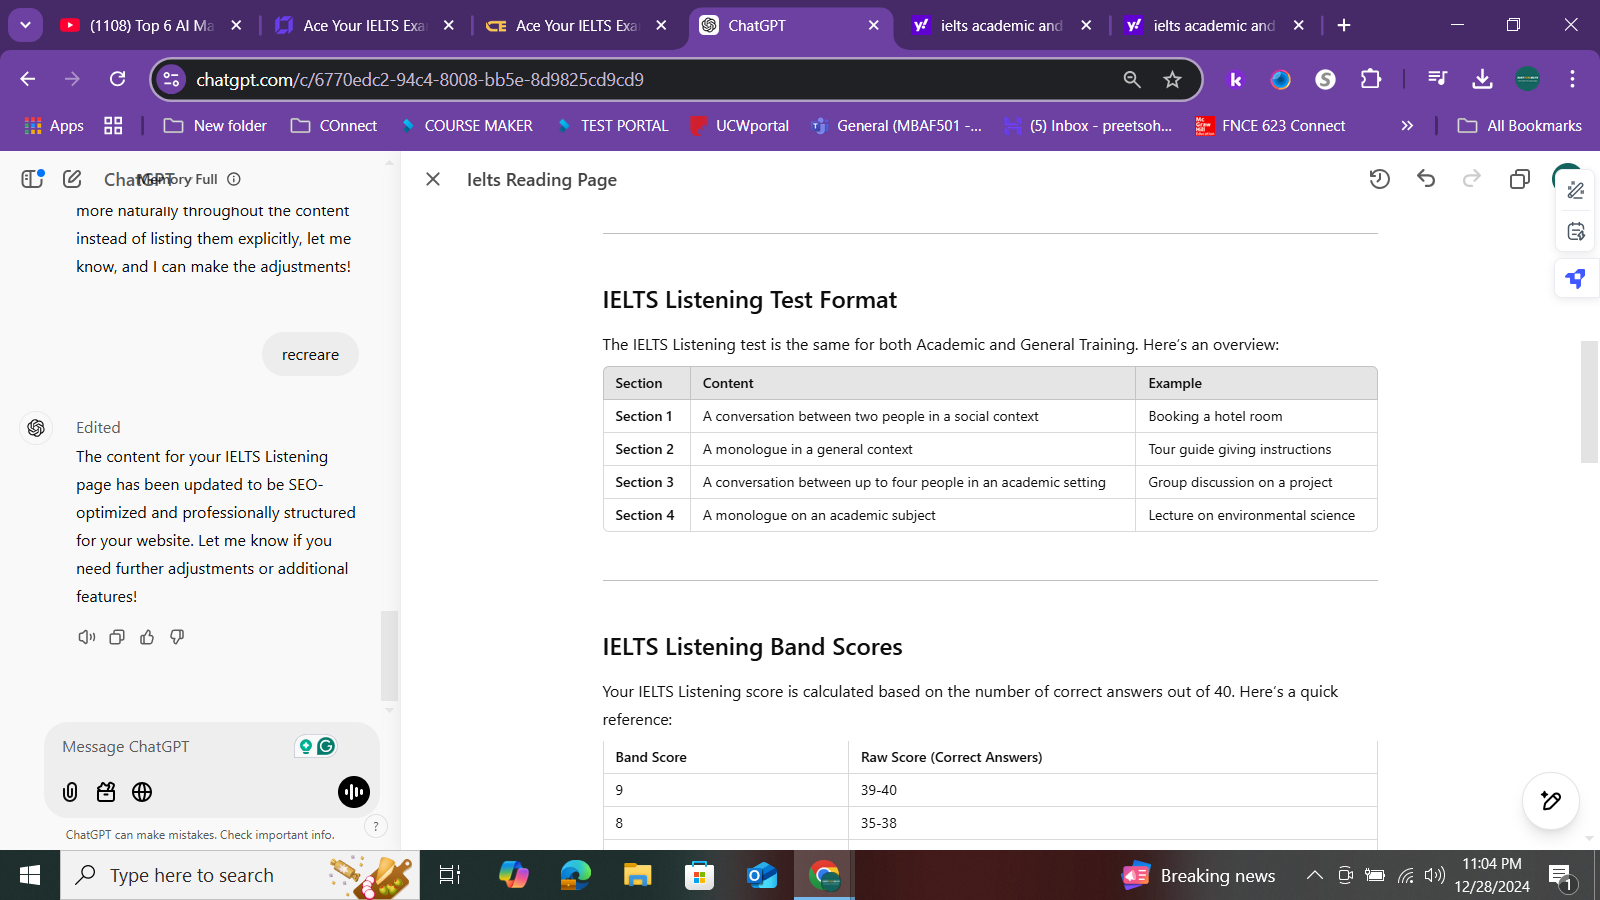Open Task View on taskbar
Image resolution: width=1600 pixels, height=900 pixels.
coord(450,875)
